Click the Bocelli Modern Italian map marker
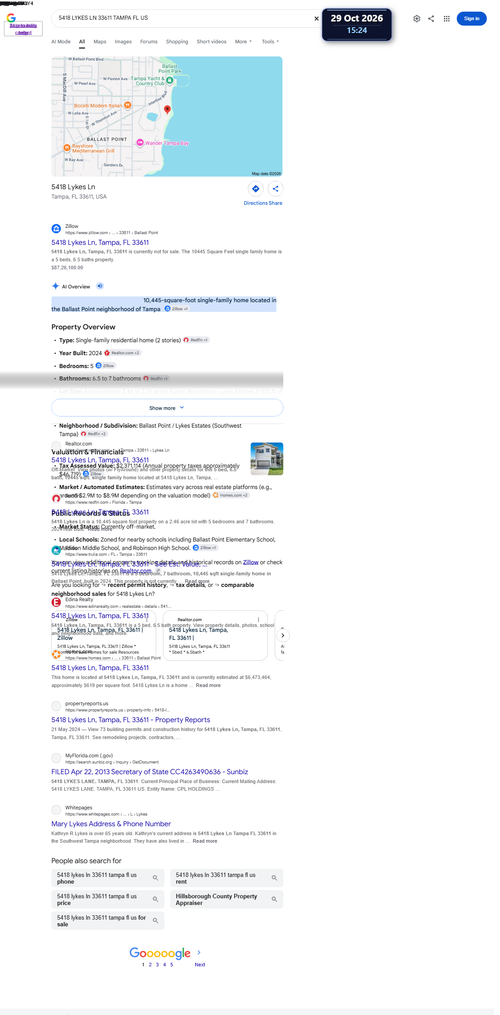This screenshot has height=1015, width=500. click(x=128, y=105)
